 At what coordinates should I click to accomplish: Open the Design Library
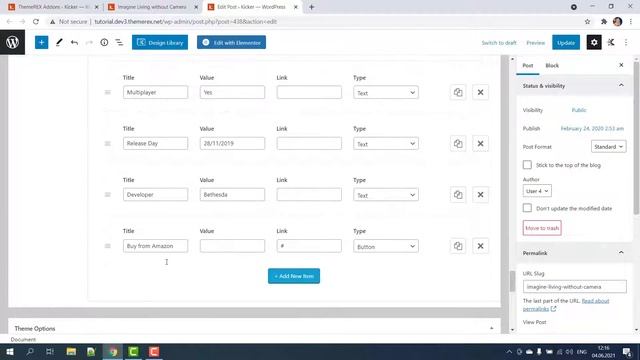coord(160,42)
